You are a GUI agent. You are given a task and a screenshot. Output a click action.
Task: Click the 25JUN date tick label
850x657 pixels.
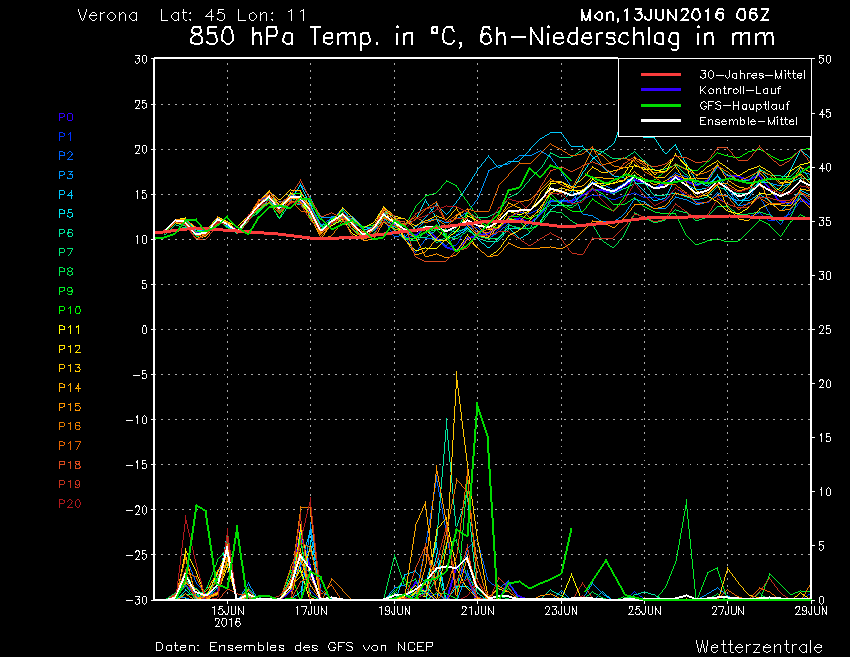pyautogui.click(x=645, y=611)
